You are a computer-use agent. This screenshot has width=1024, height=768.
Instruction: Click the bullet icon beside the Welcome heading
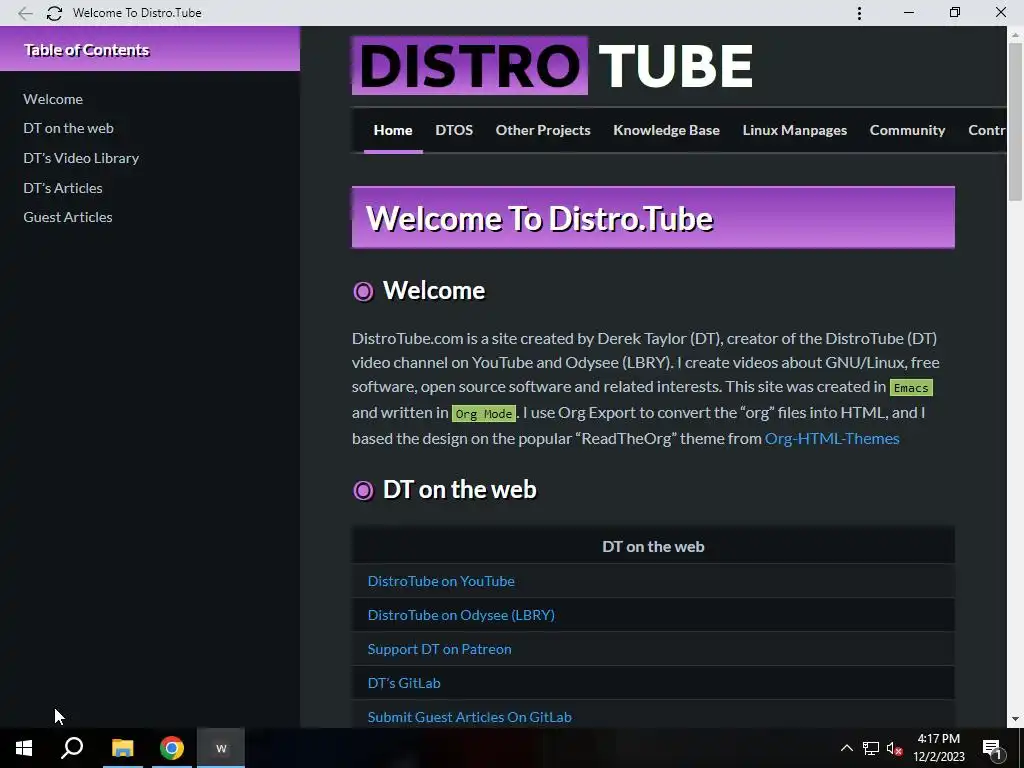pyautogui.click(x=363, y=291)
